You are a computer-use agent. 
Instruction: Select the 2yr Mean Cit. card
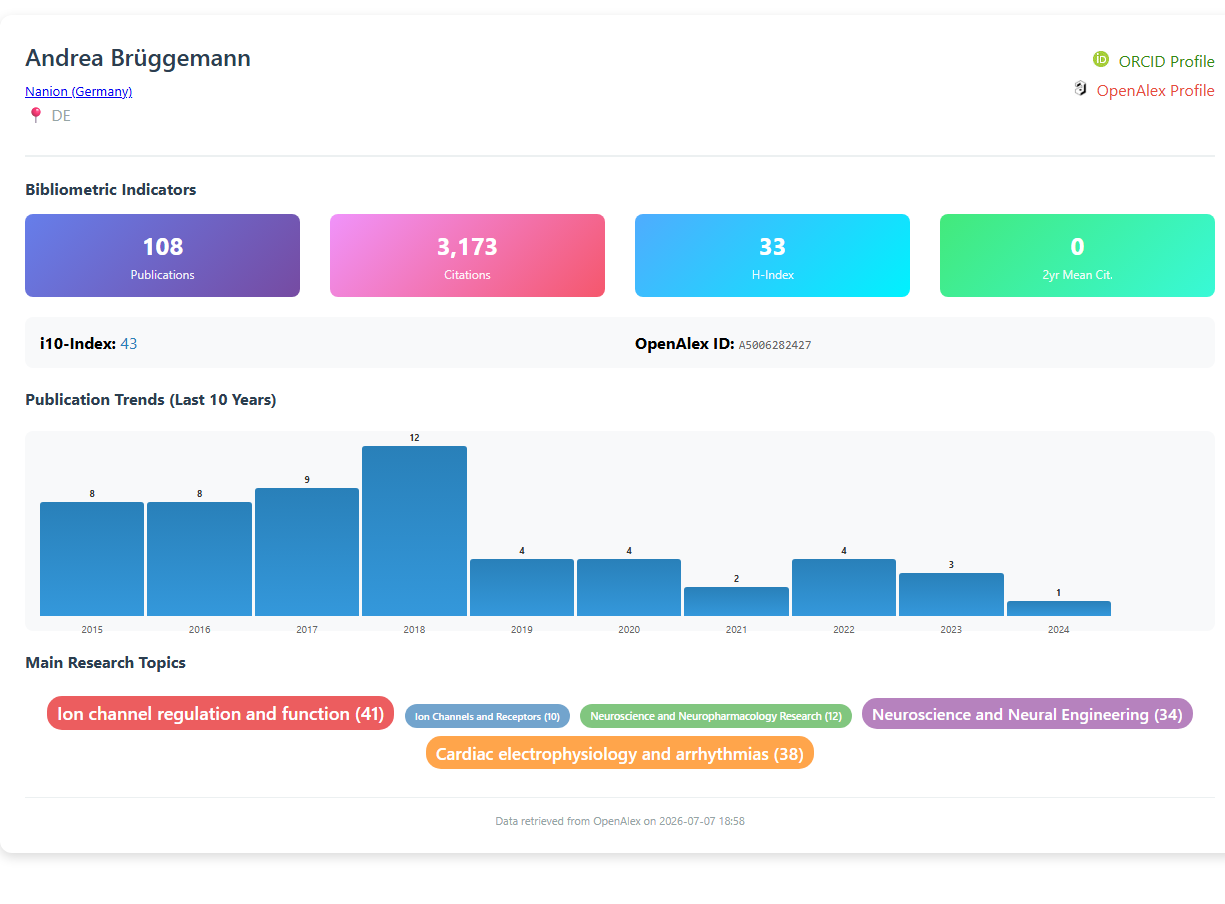click(x=1077, y=256)
